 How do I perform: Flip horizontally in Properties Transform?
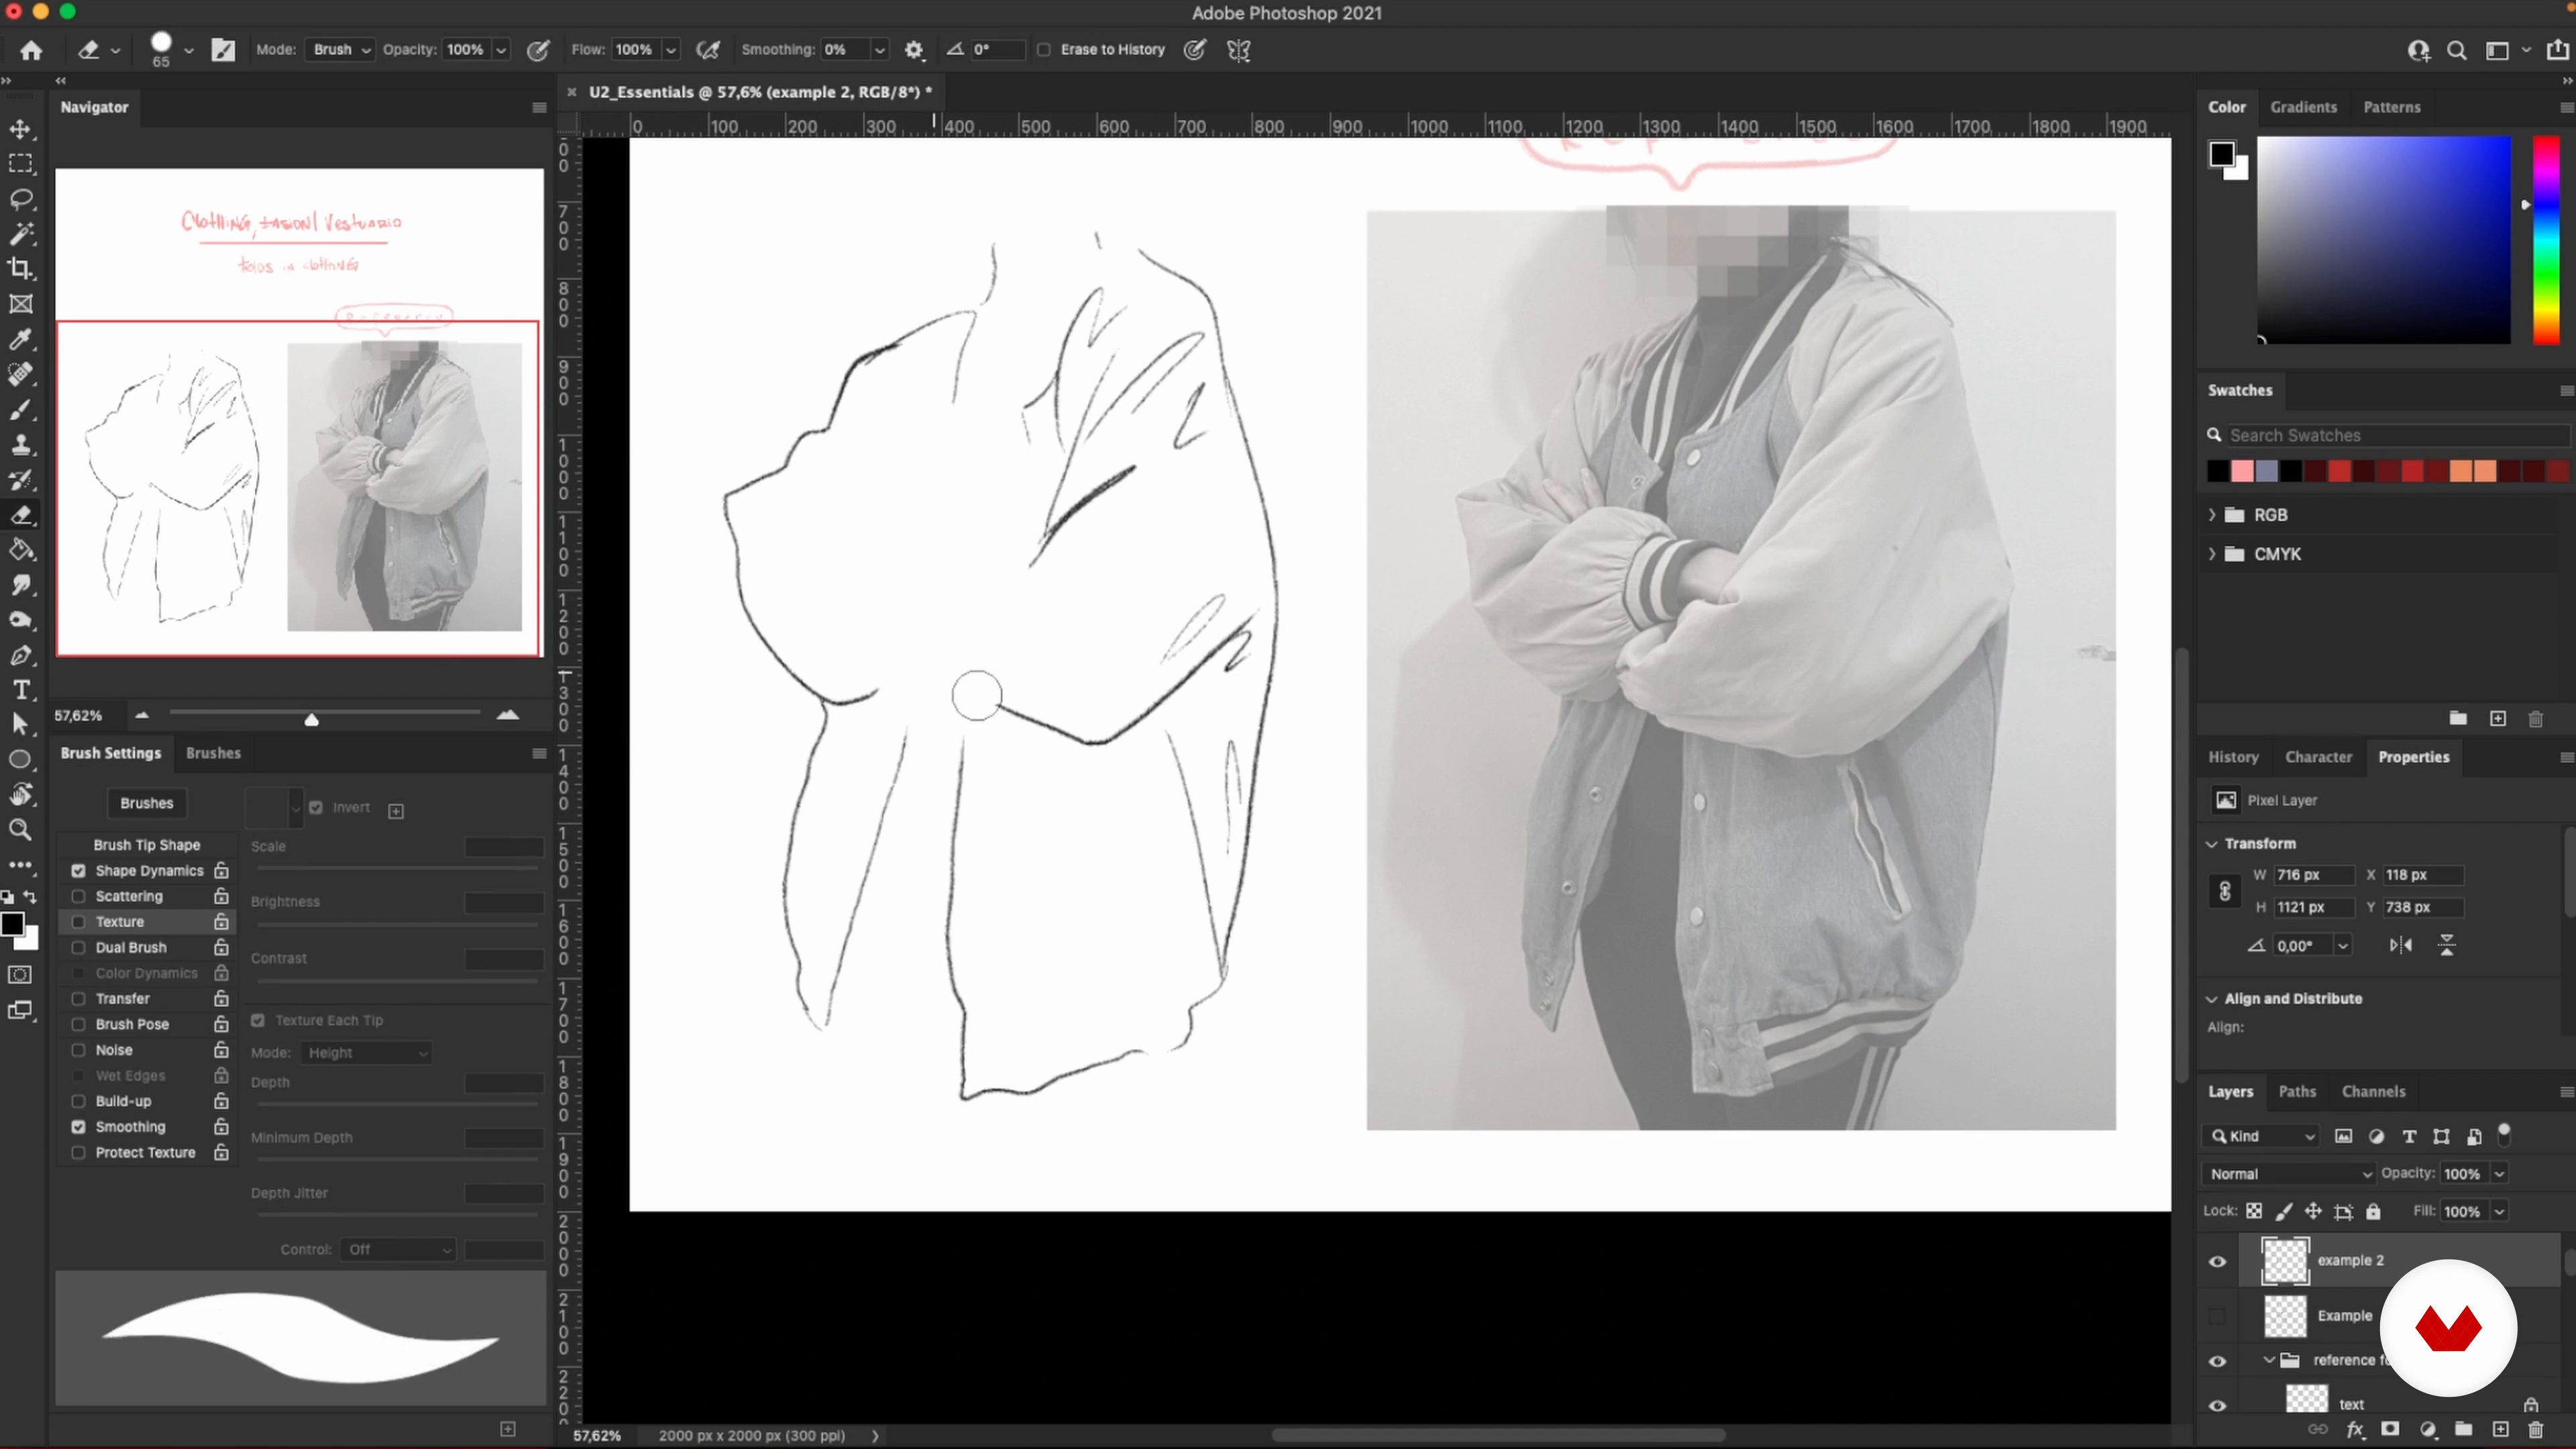(2400, 945)
